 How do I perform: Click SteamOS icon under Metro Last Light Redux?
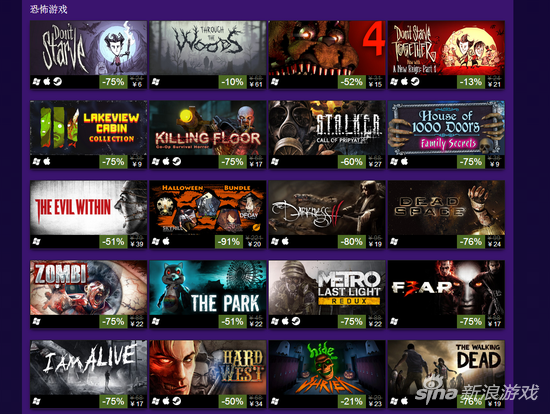tap(296, 321)
